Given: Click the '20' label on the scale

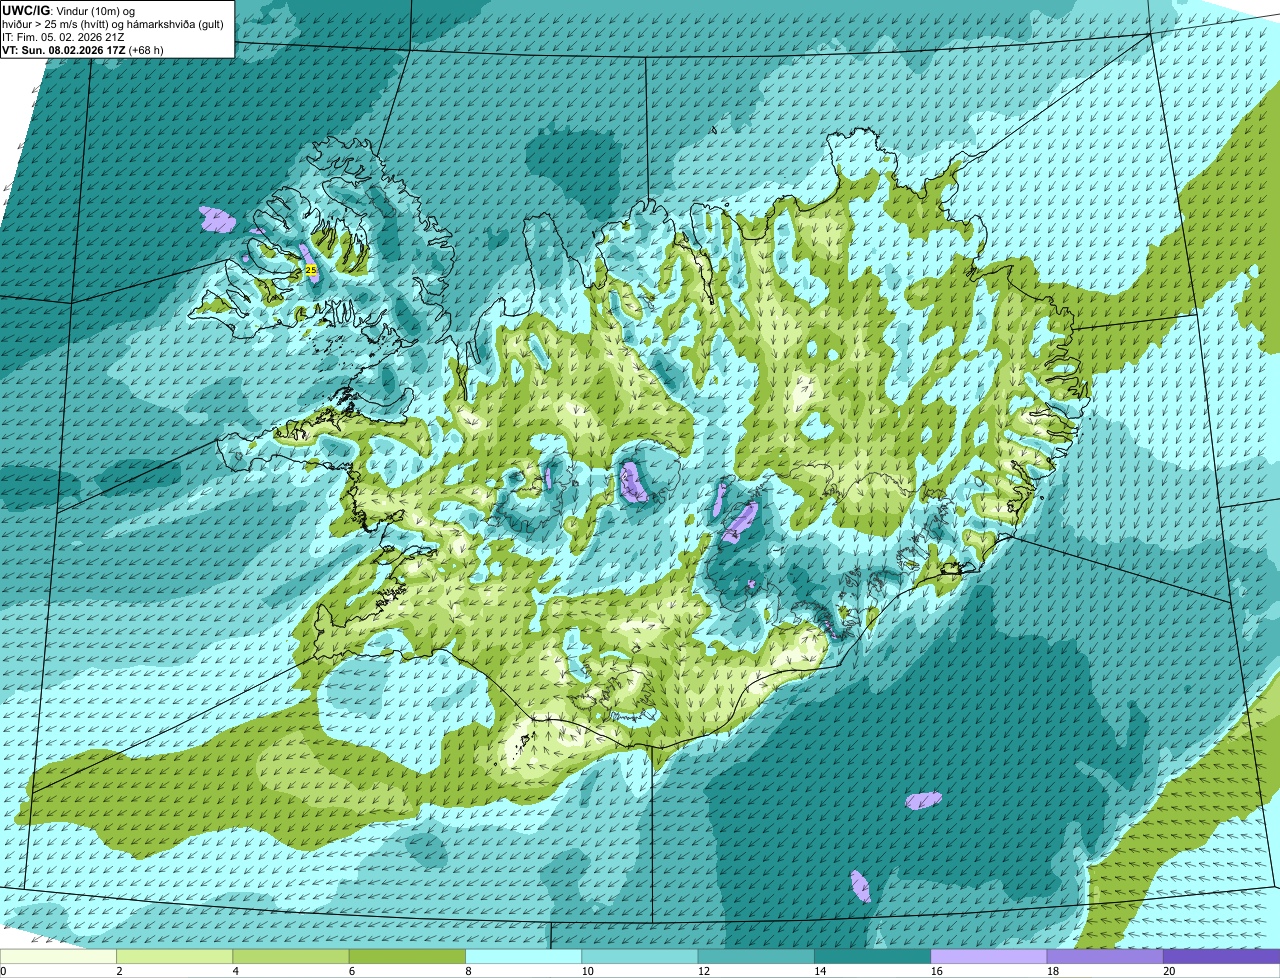Looking at the screenshot, I should [x=1169, y=971].
